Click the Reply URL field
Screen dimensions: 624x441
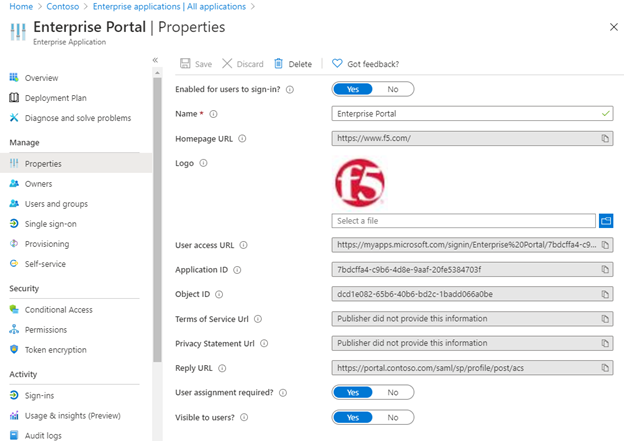coord(472,368)
